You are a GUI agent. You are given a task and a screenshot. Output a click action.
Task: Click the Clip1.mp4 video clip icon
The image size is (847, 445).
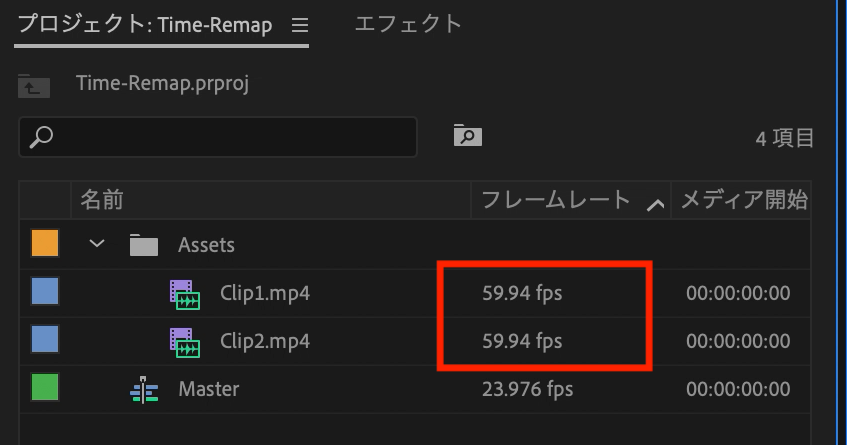(x=185, y=294)
